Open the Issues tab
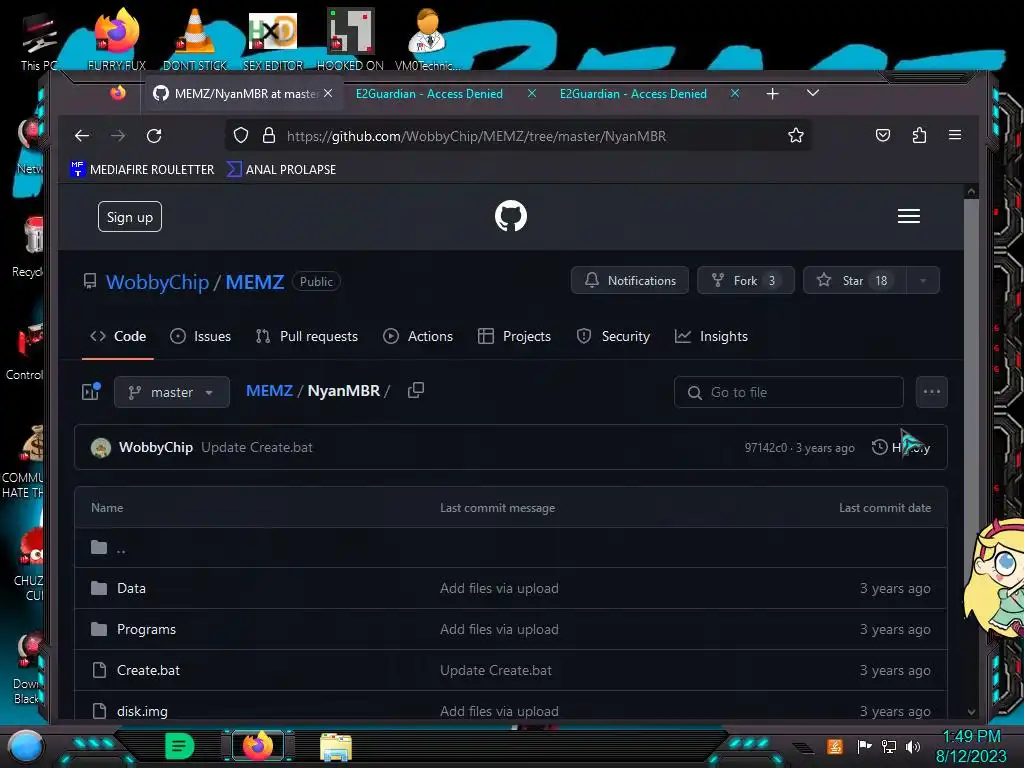The height and width of the screenshot is (768, 1024). coord(200,336)
